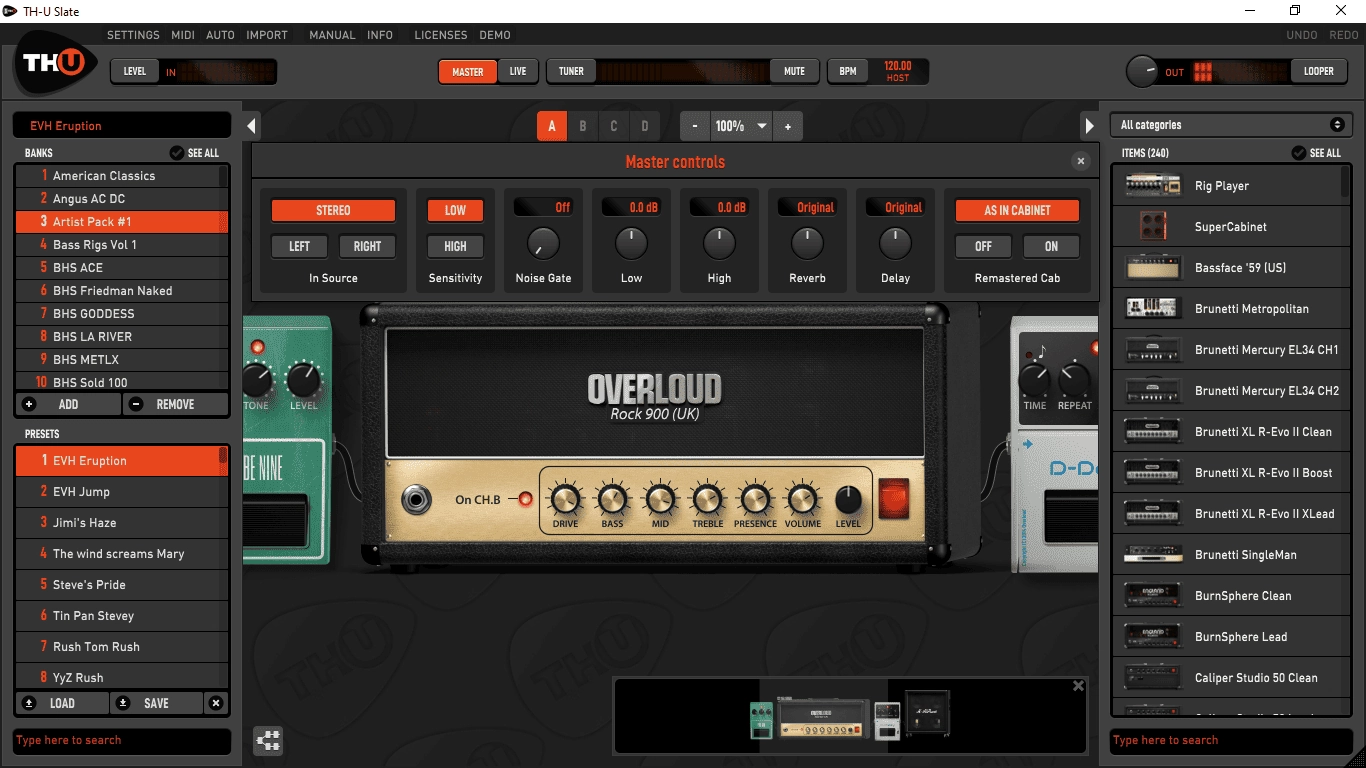Switch to LIVE mode
The image size is (1366, 768).
coord(518,71)
